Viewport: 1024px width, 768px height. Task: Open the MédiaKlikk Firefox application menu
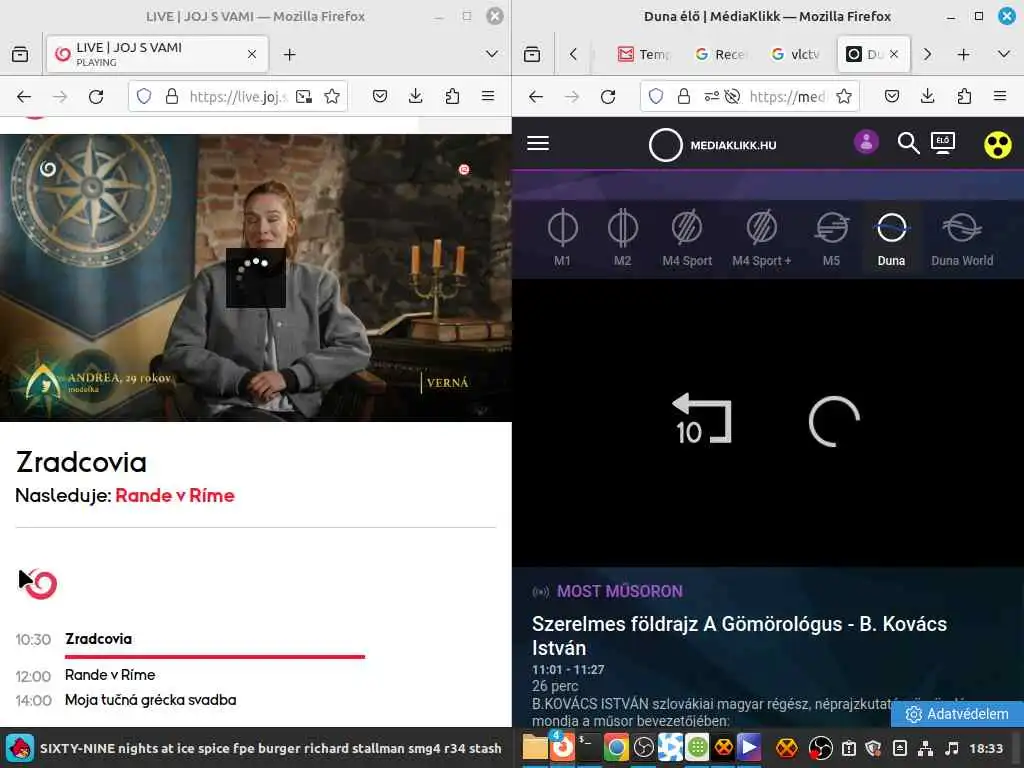click(x=1000, y=97)
